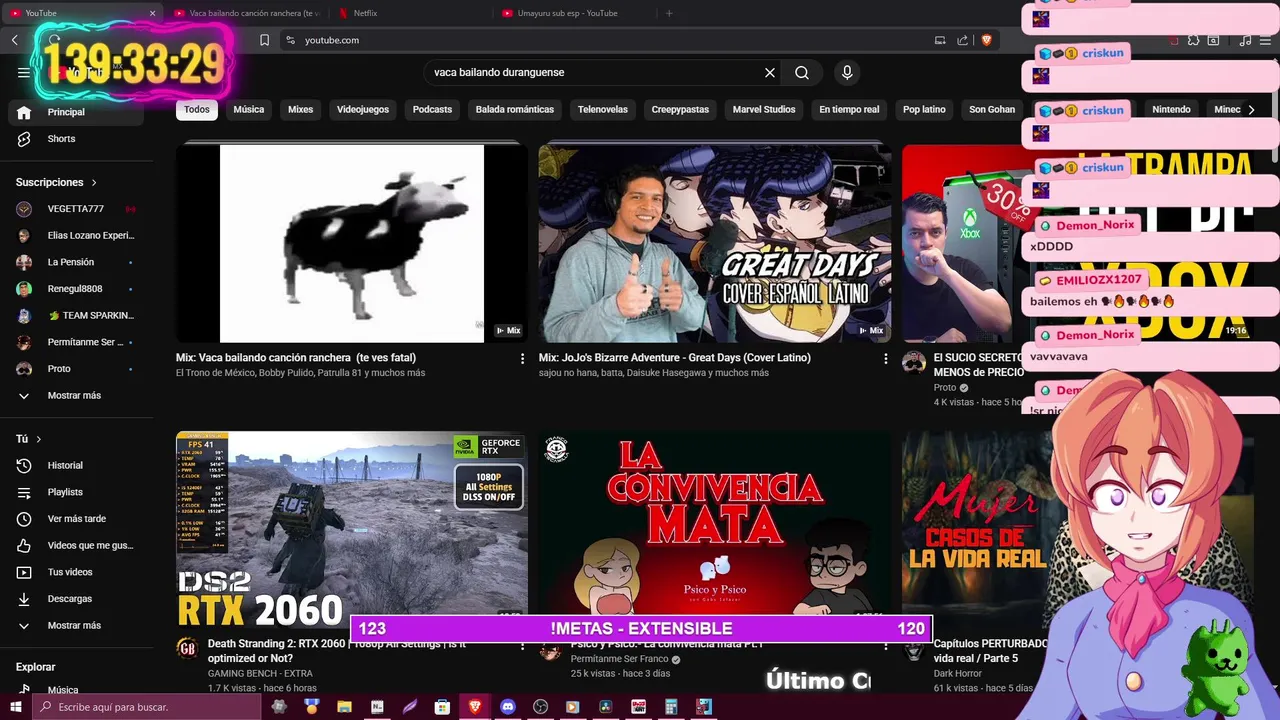
Task: Open La Pensión subscription channel
Action: [x=76, y=262]
